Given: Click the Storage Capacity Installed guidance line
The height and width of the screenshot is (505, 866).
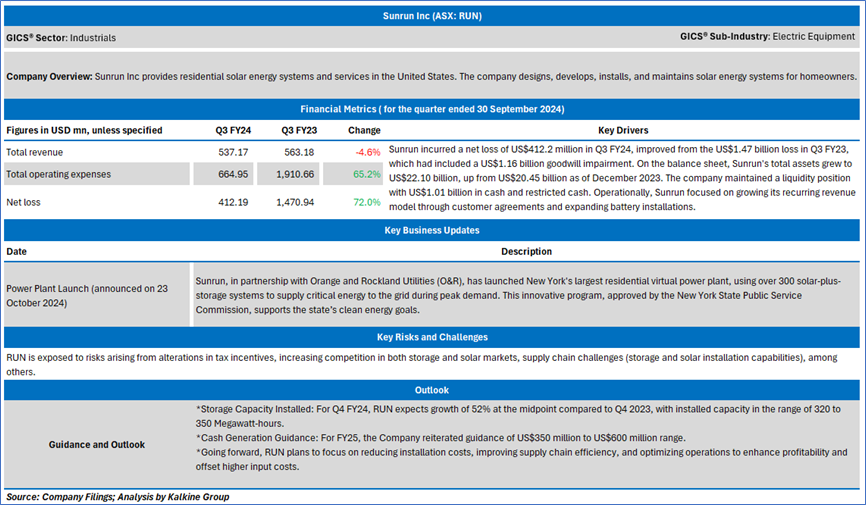Looking at the screenshot, I should point(518,416).
